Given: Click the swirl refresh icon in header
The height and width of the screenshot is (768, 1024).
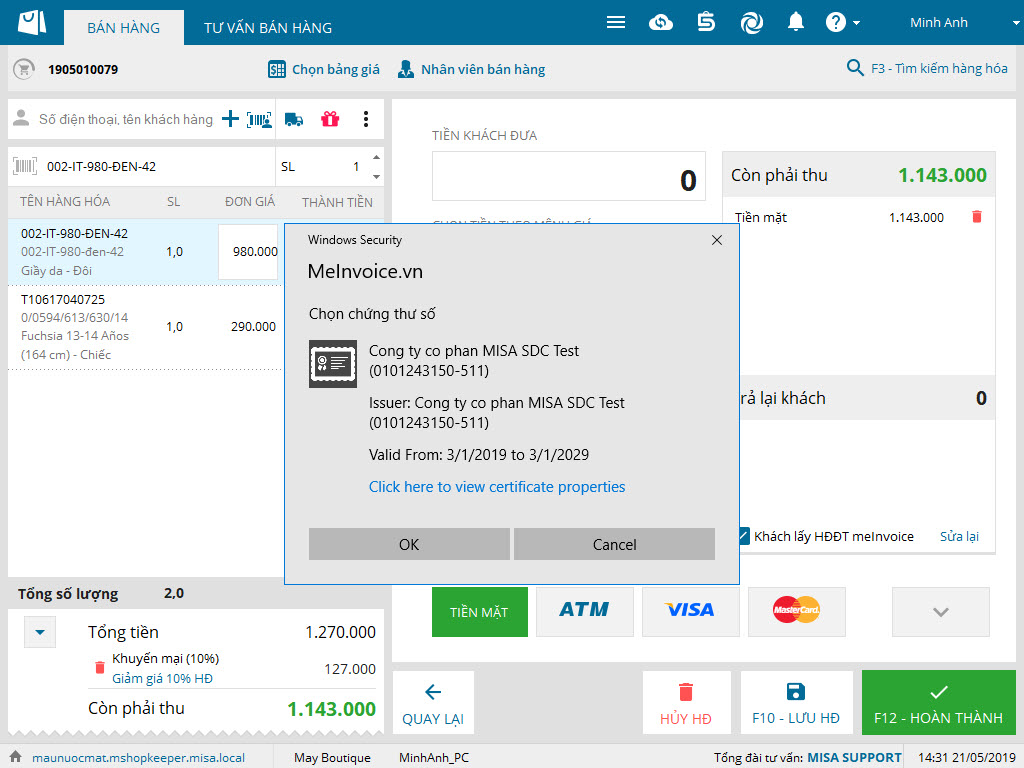Looking at the screenshot, I should pyautogui.click(x=751, y=23).
